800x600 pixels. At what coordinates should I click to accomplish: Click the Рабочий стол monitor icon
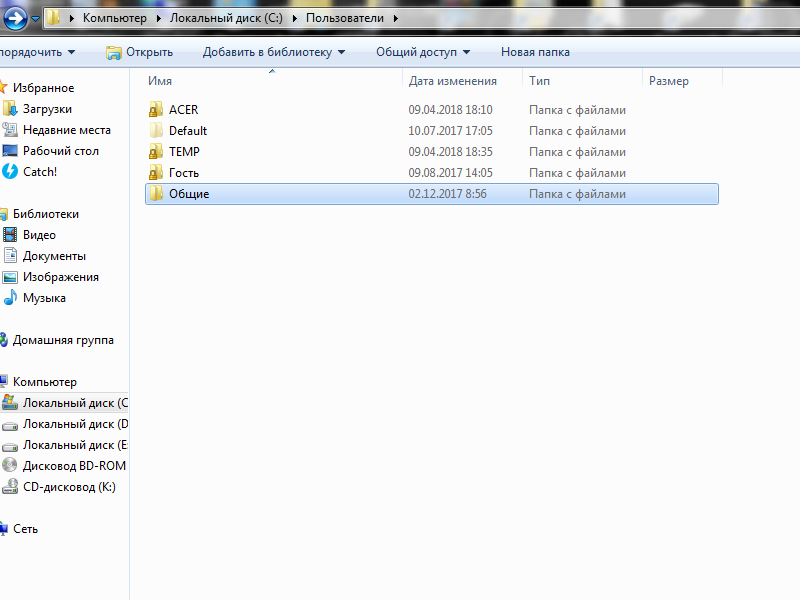click(x=10, y=151)
